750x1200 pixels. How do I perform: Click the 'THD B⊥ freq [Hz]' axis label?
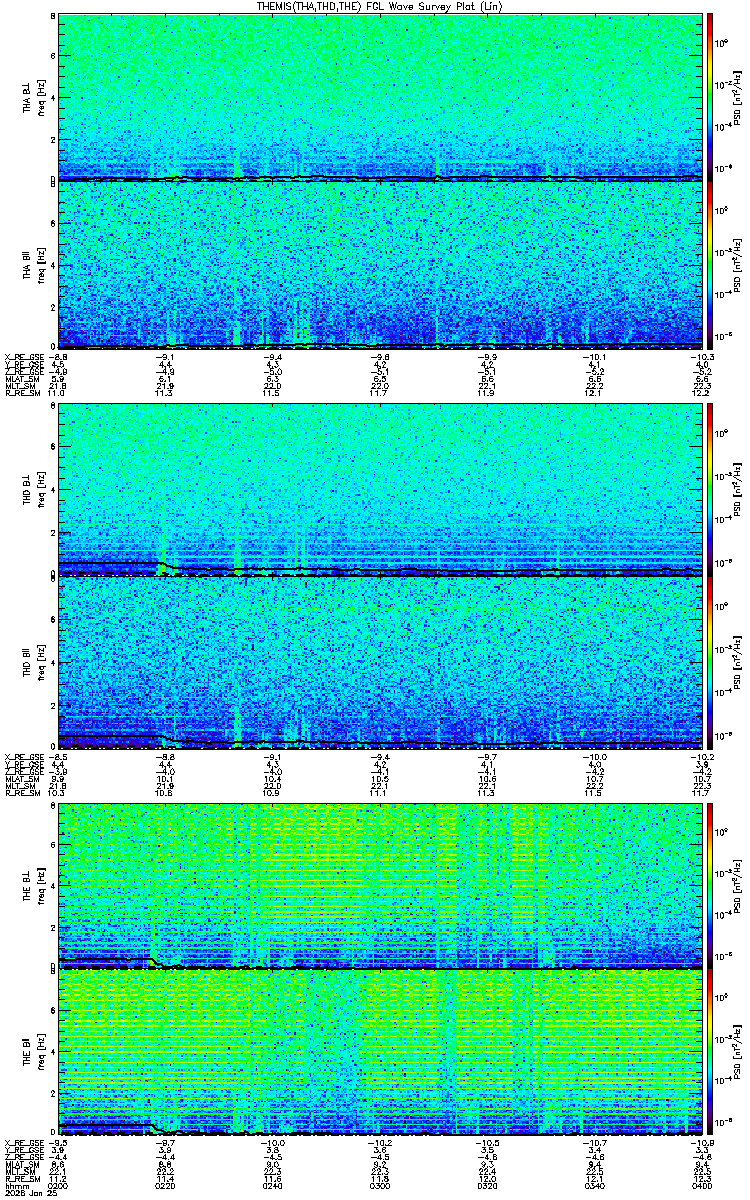point(33,490)
